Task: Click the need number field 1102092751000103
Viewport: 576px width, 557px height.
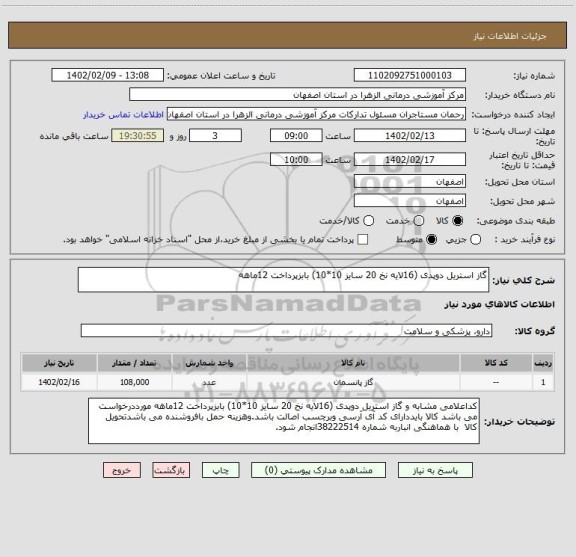Action: [410, 75]
